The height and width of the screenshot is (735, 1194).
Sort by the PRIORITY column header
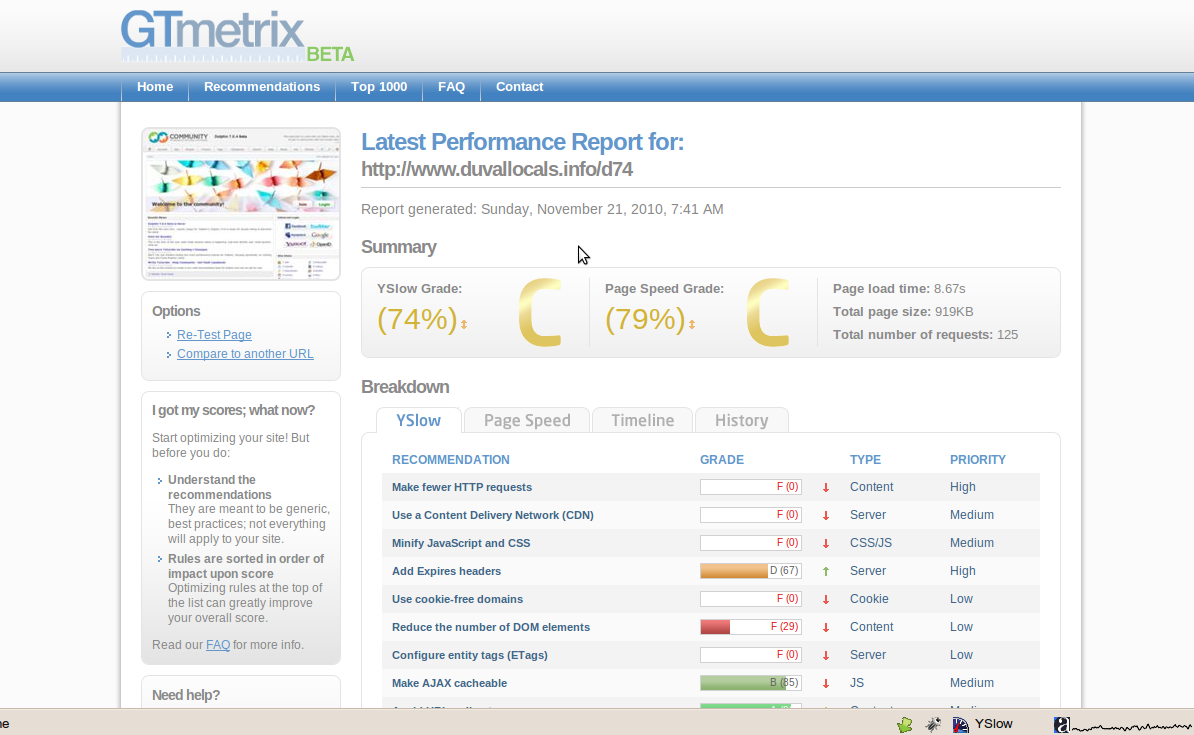977,460
